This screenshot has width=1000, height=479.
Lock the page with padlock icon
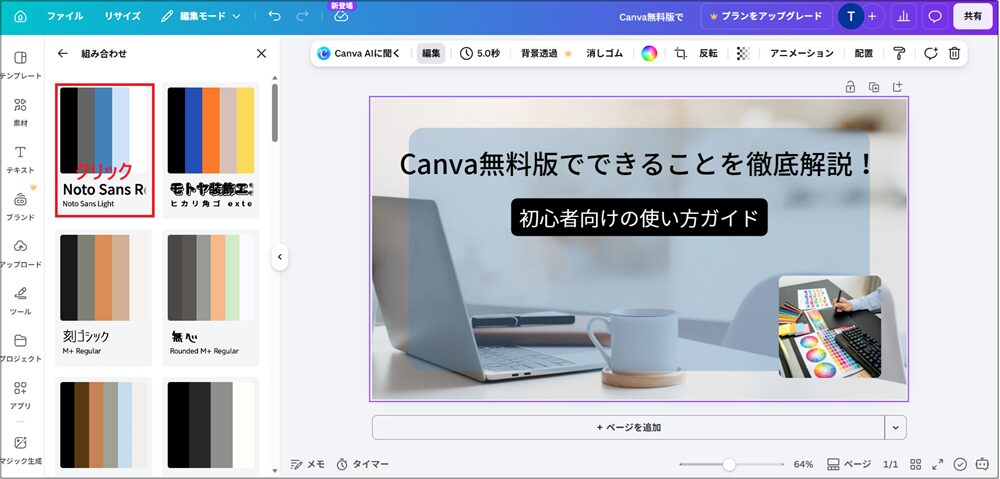pos(850,87)
